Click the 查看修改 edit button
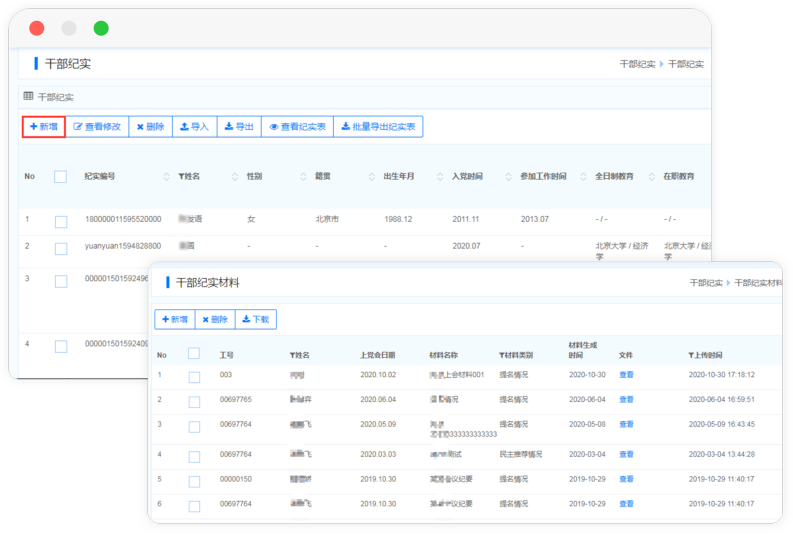This screenshot has width=793, height=534. (x=97, y=127)
